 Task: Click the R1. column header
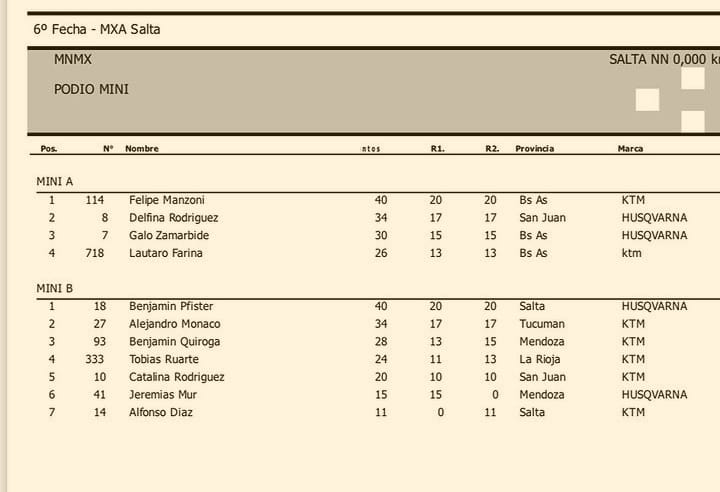point(437,149)
